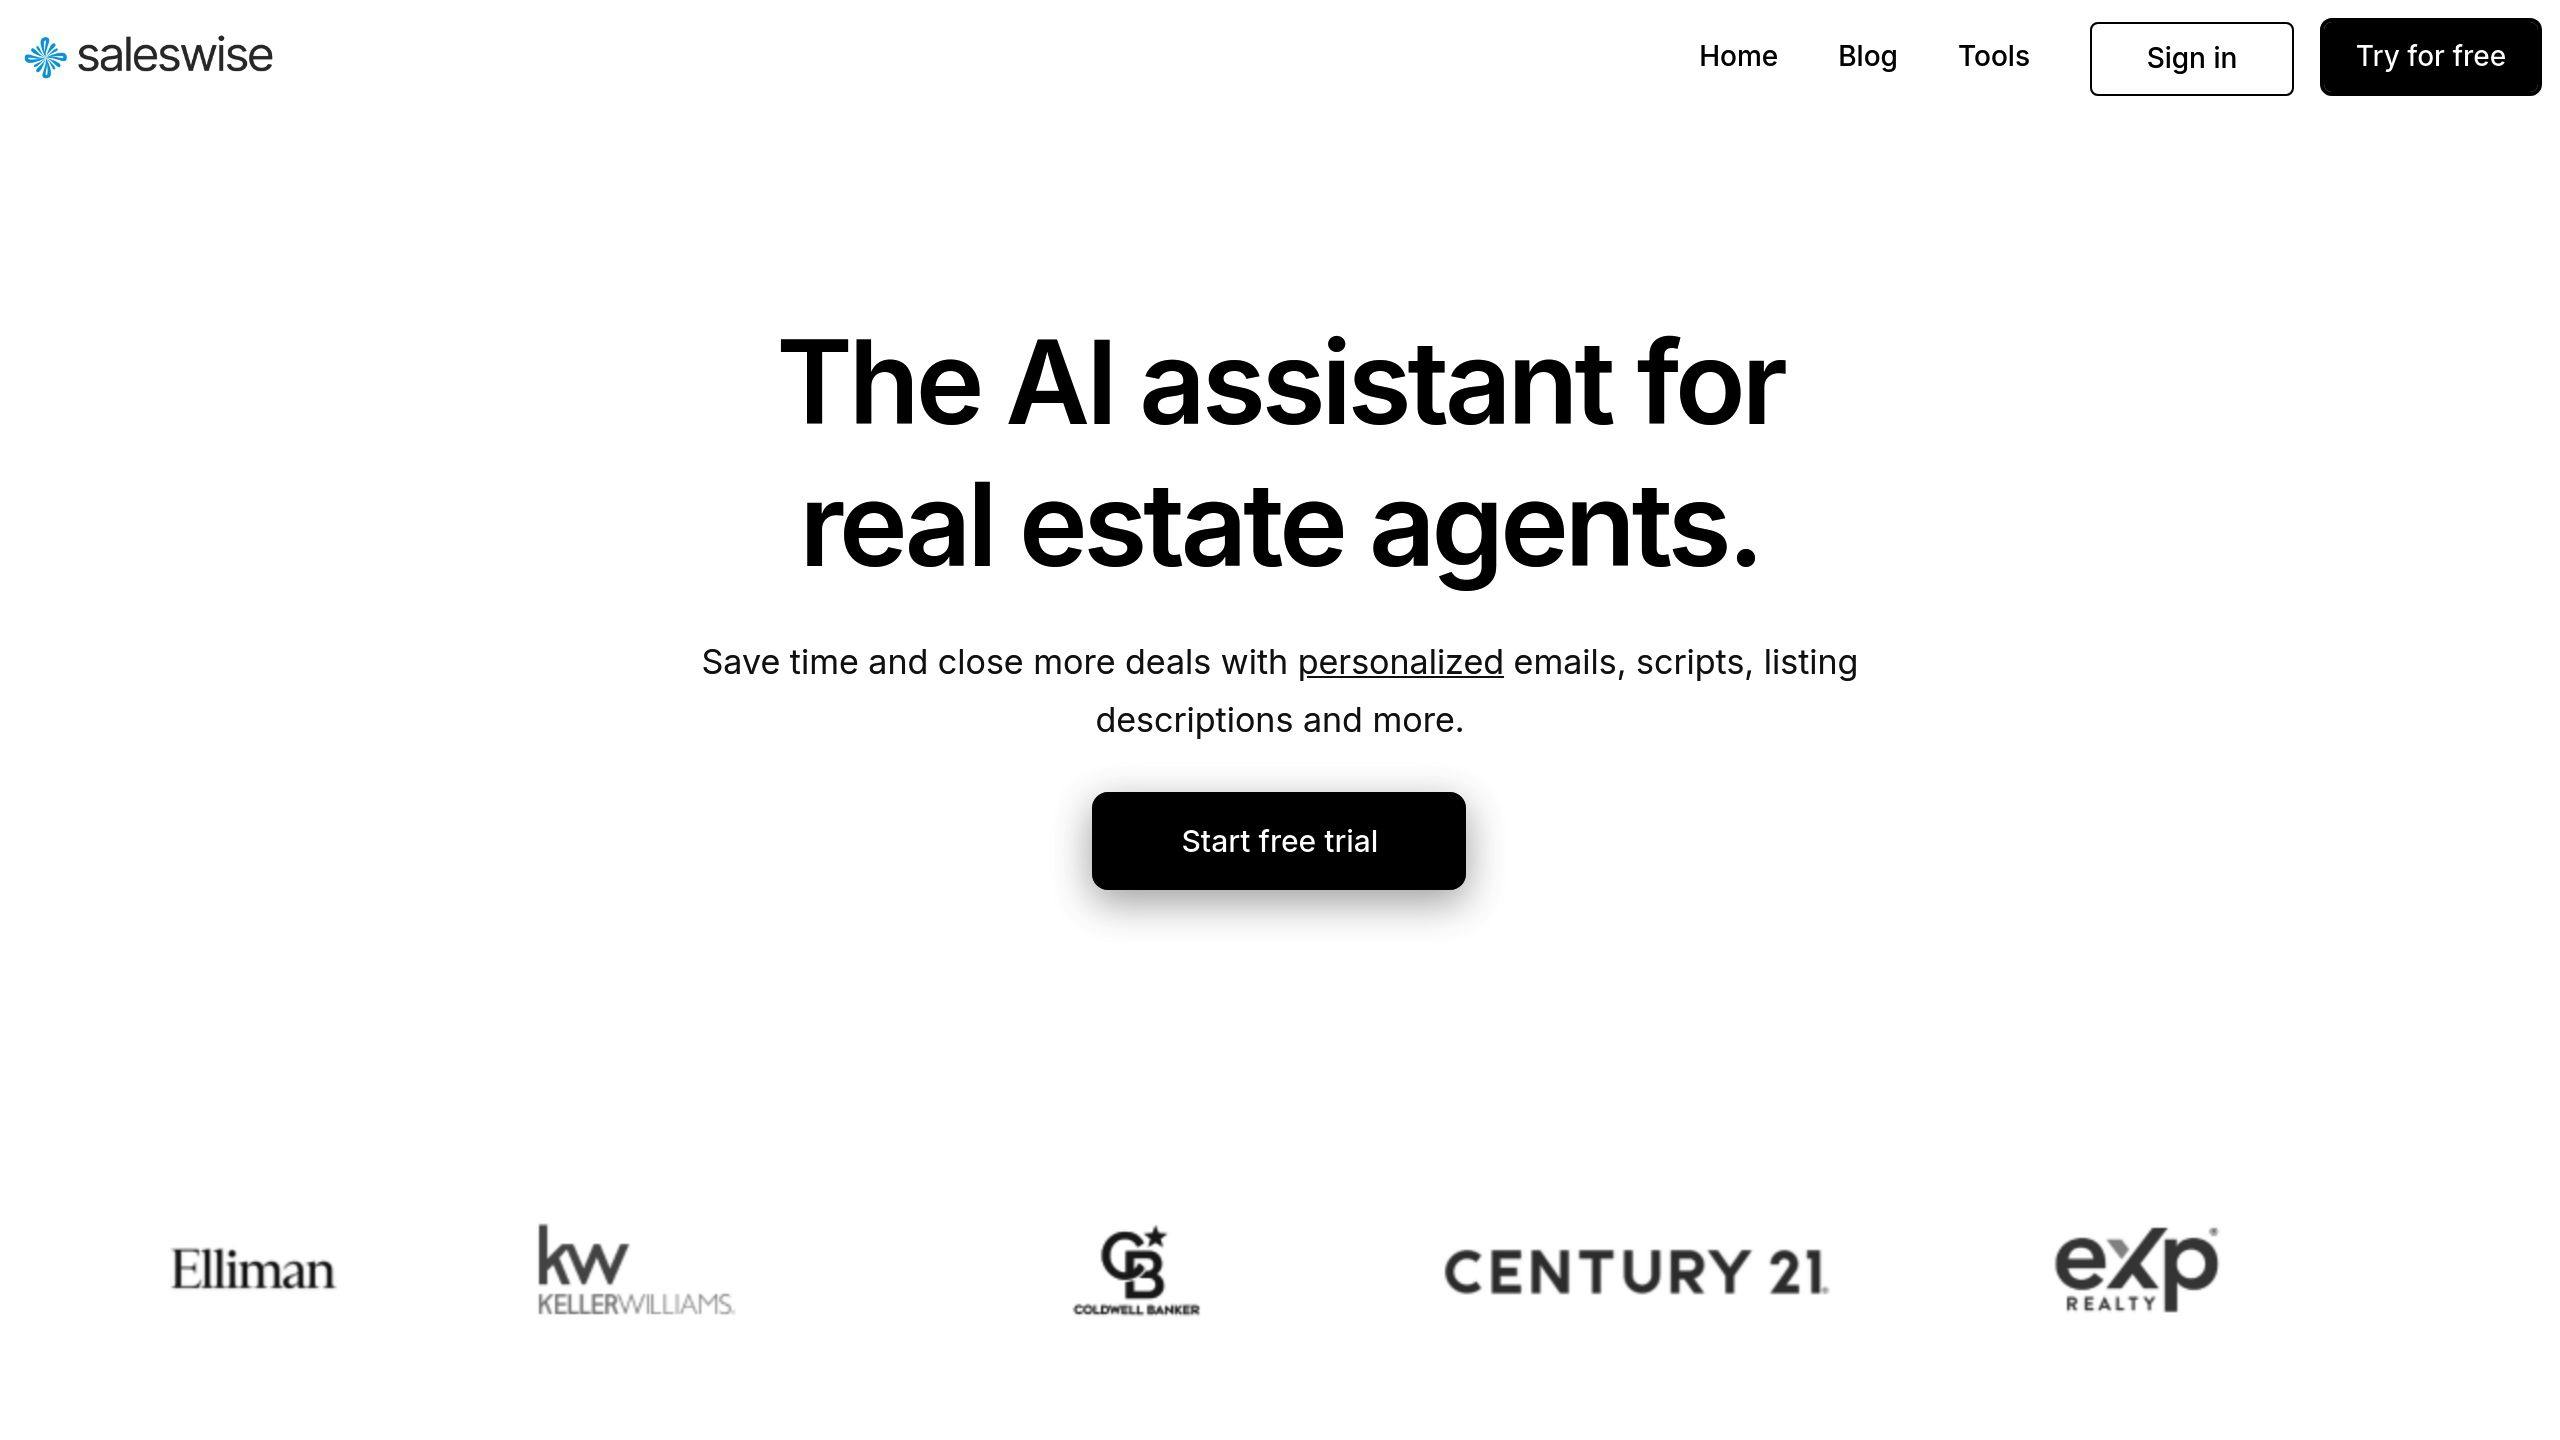The width and height of the screenshot is (2560, 1440).
Task: Click the Century 21 logo icon
Action: pyautogui.click(x=1635, y=1268)
